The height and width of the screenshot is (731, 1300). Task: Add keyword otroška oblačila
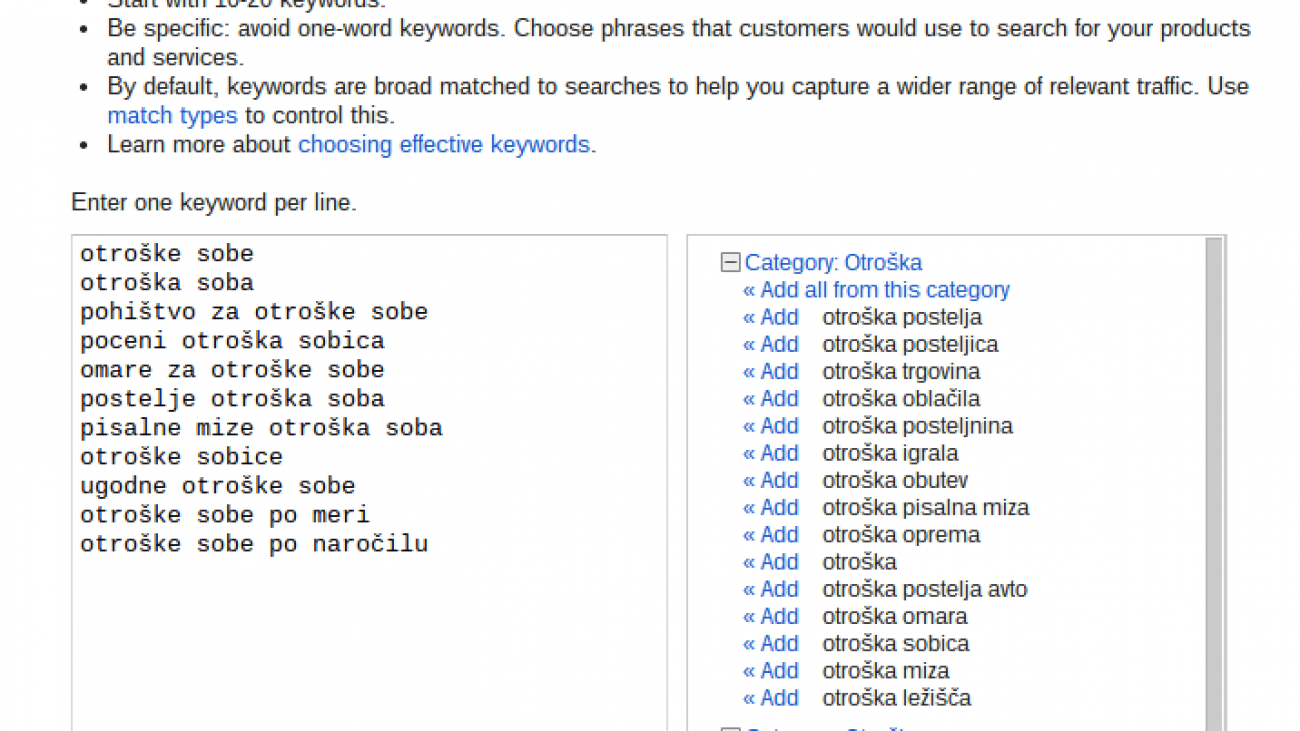click(771, 399)
